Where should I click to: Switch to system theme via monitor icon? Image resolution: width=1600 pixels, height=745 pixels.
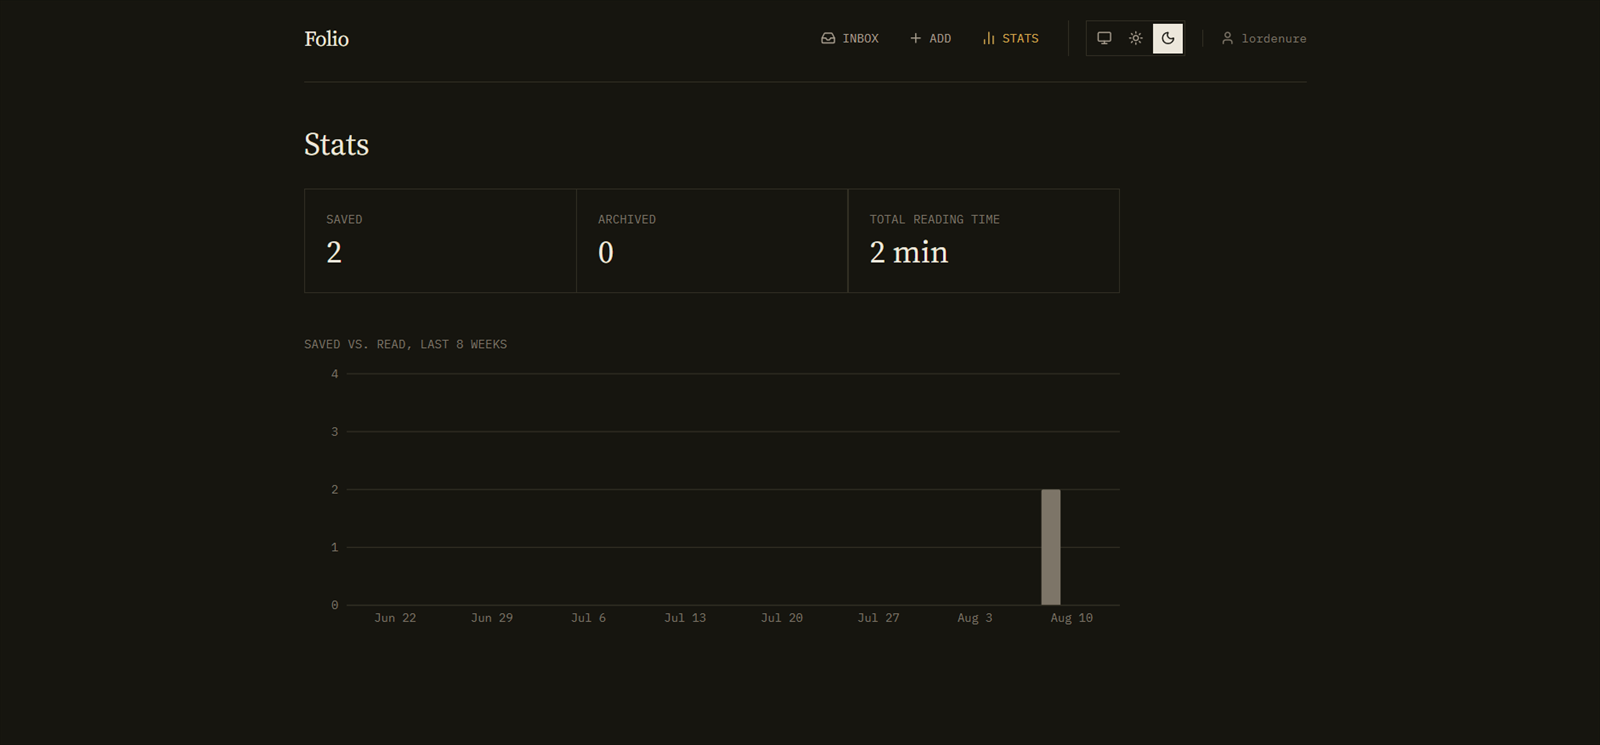coord(1104,38)
